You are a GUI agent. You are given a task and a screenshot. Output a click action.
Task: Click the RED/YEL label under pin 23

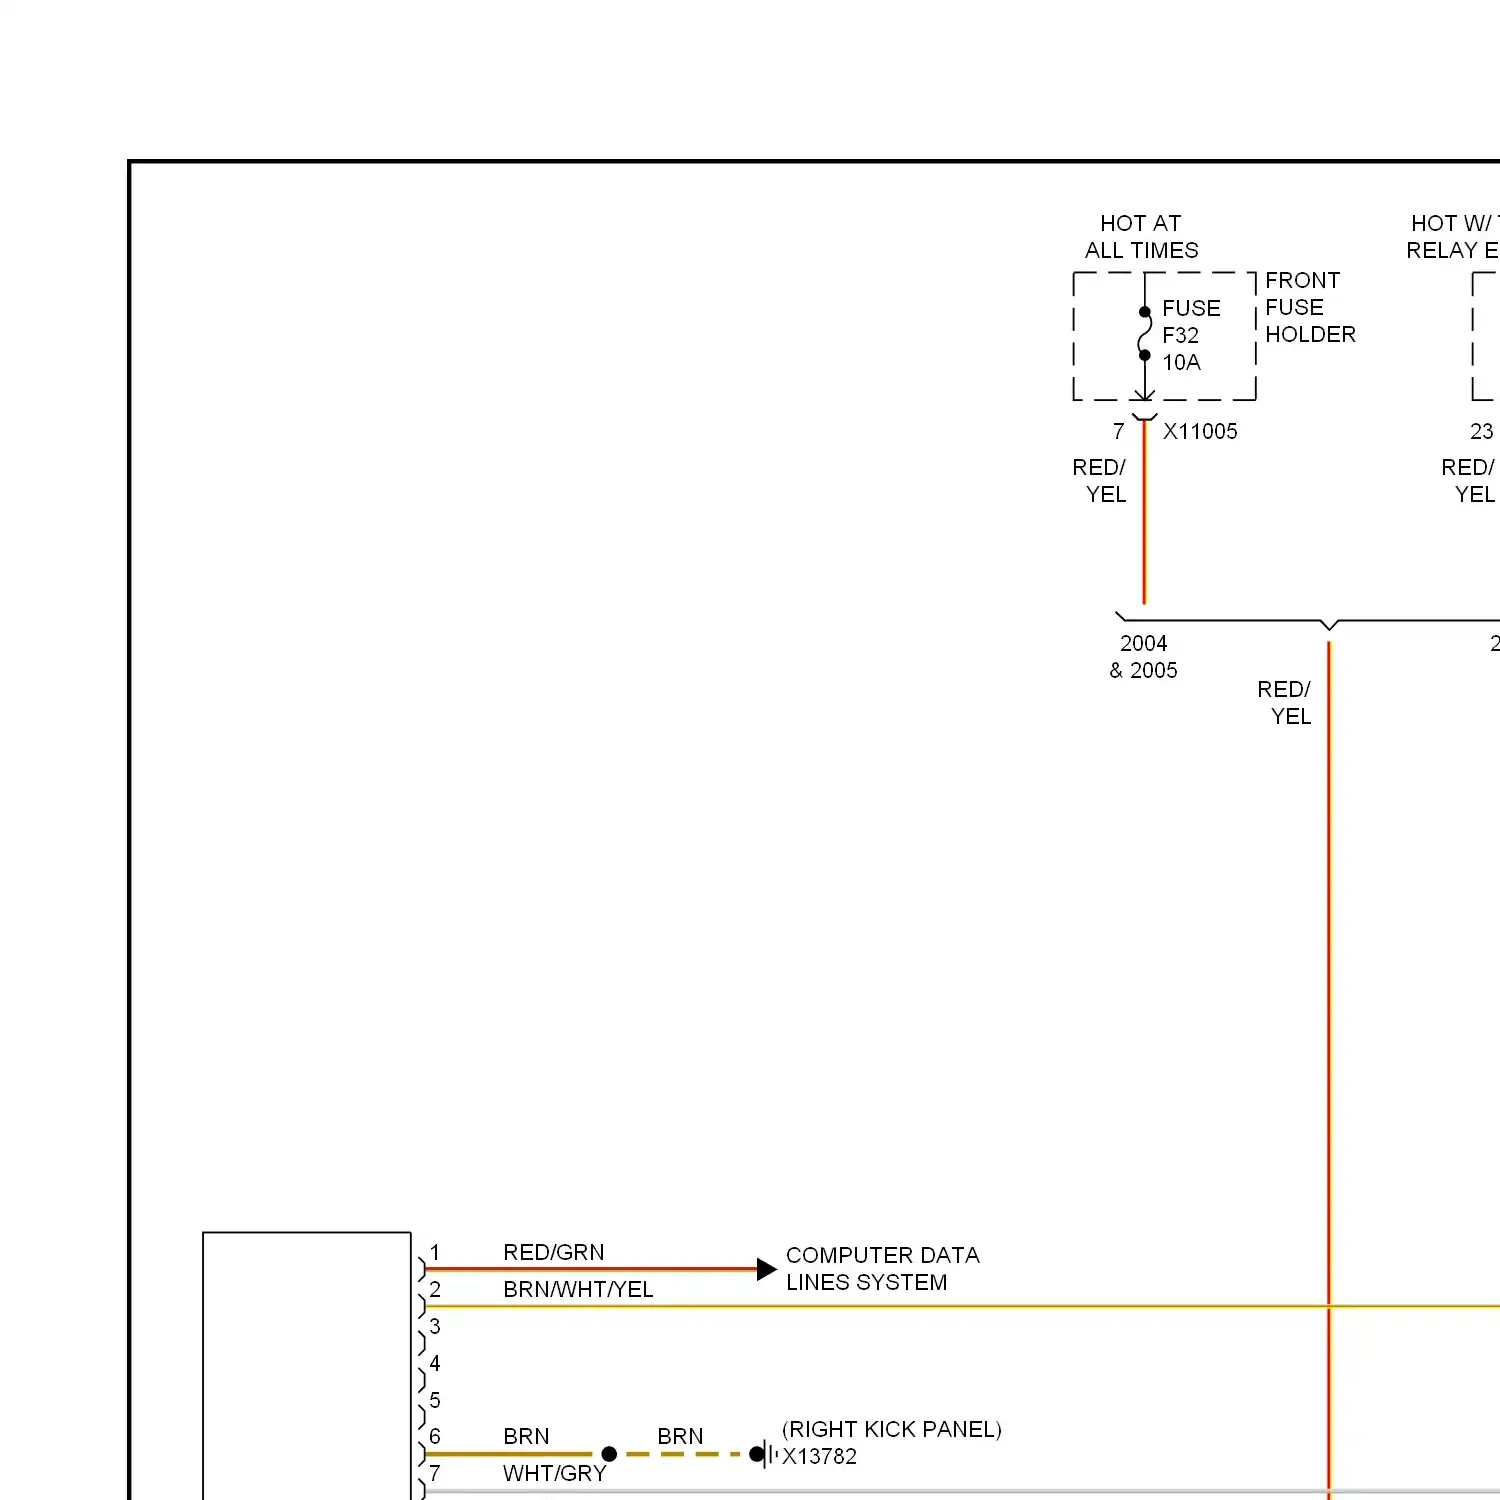pos(1468,481)
